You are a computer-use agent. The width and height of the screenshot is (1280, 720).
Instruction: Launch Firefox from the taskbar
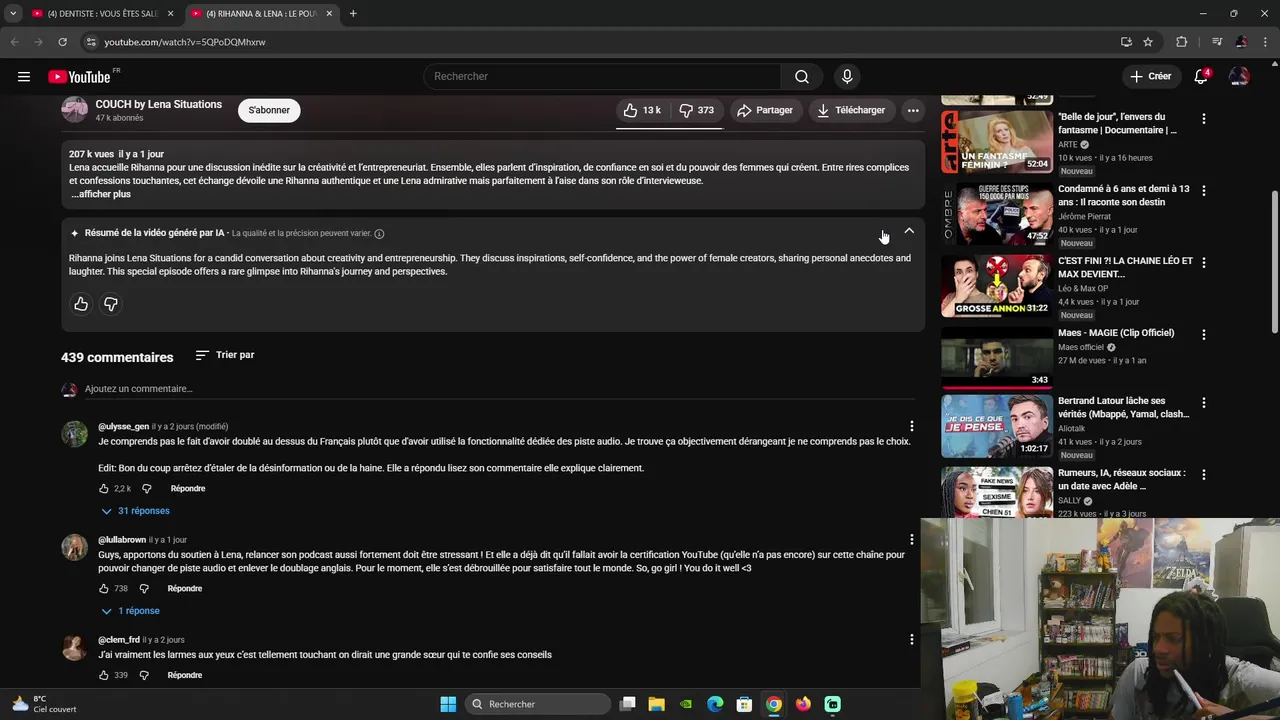(x=803, y=704)
